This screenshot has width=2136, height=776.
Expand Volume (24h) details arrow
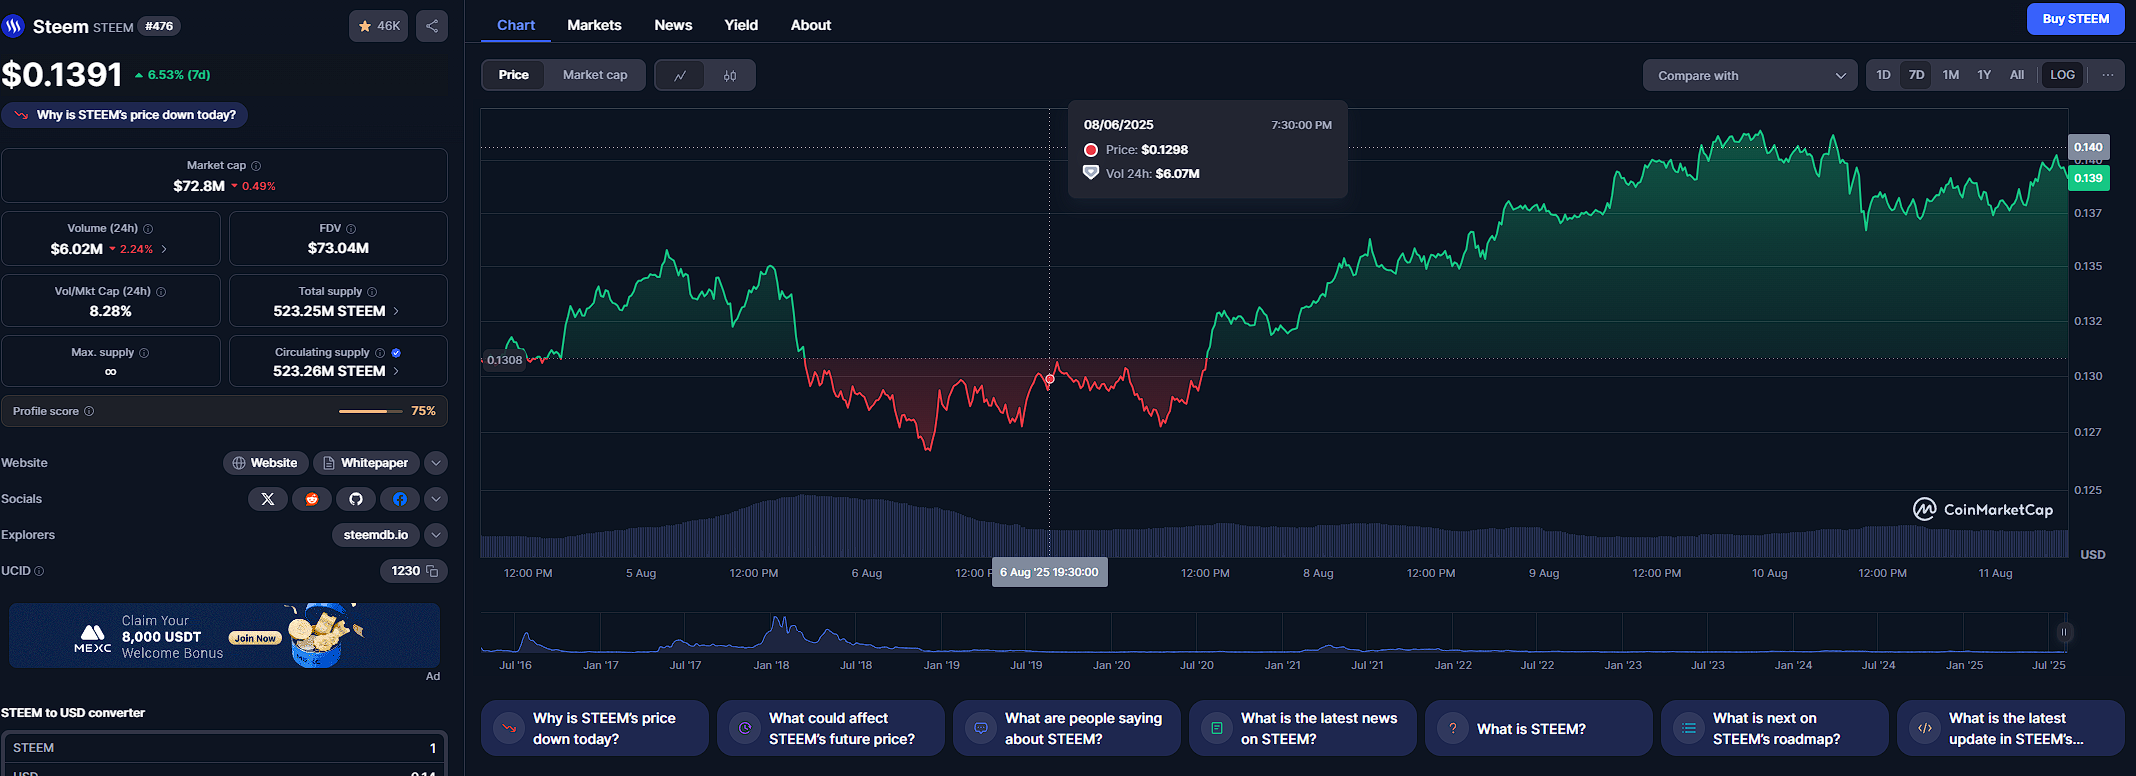(x=164, y=249)
